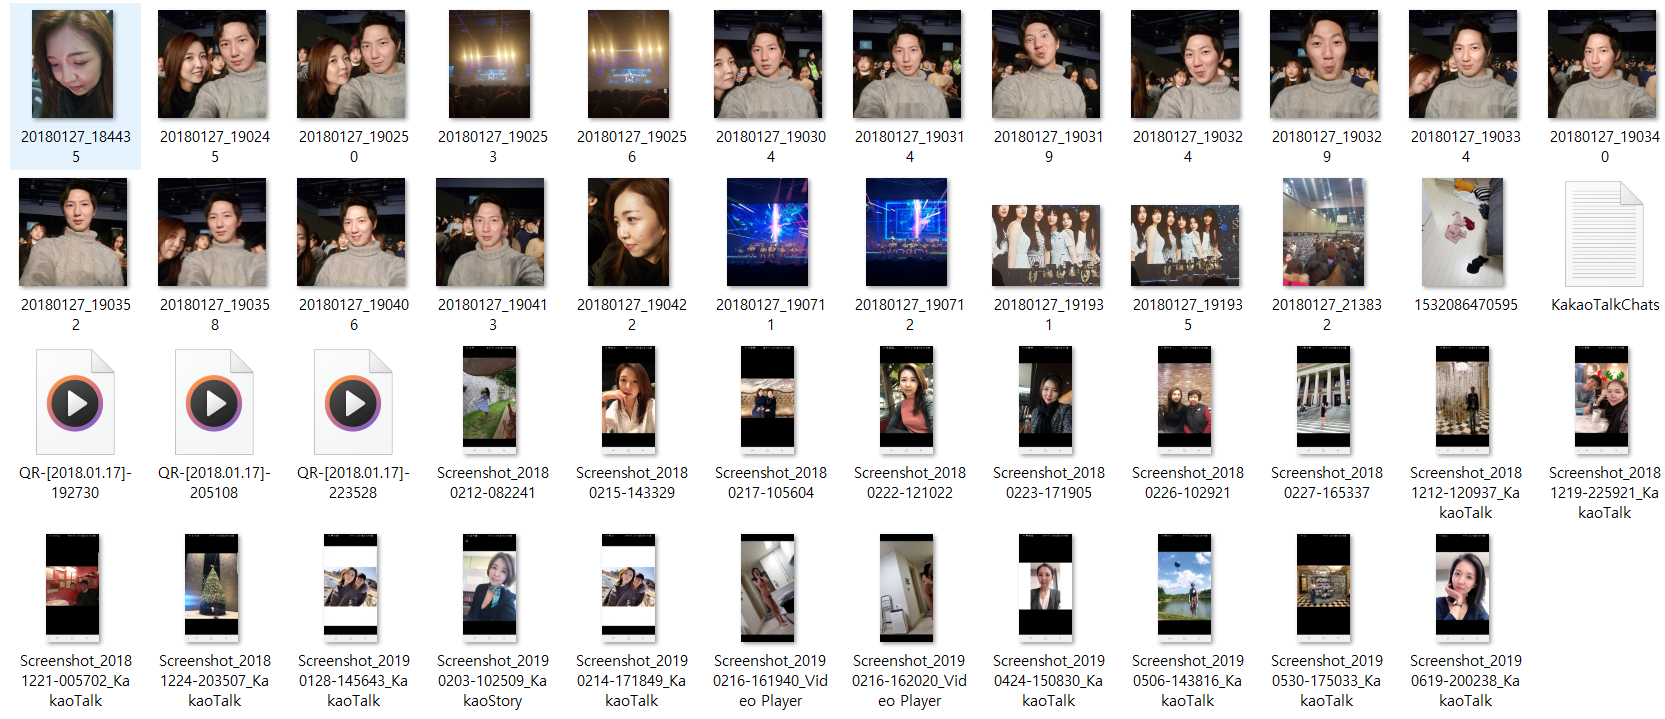The width and height of the screenshot is (1665, 719).
Task: Select Screenshot_20180212-082241
Action: click(x=490, y=400)
